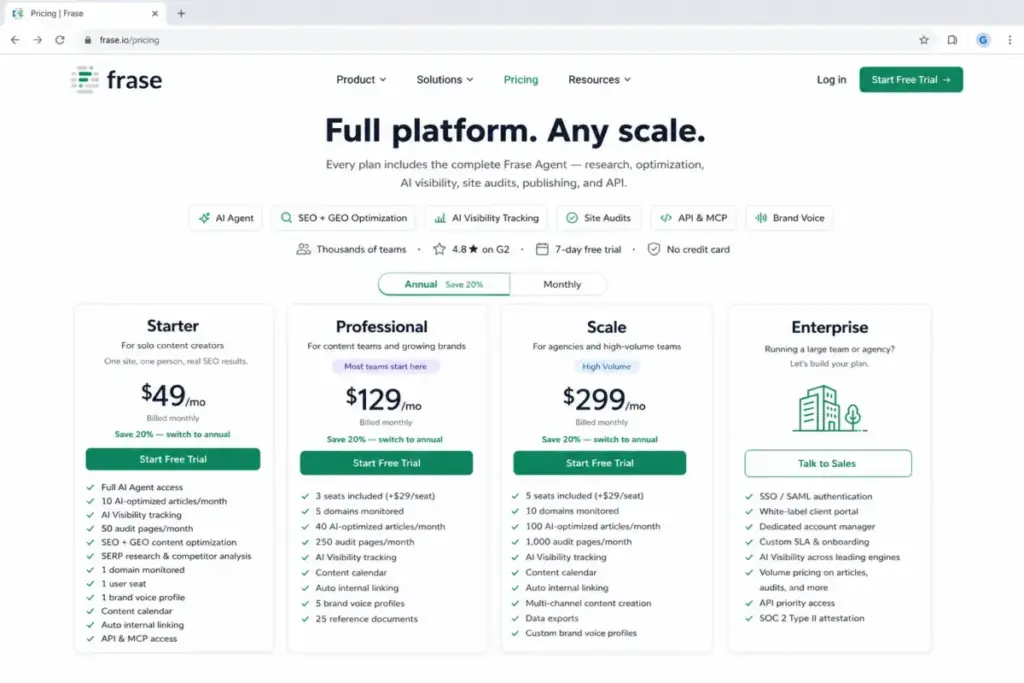The height and width of the screenshot is (683, 1024).
Task: Click the Brand Voice waveform icon
Action: 761,218
